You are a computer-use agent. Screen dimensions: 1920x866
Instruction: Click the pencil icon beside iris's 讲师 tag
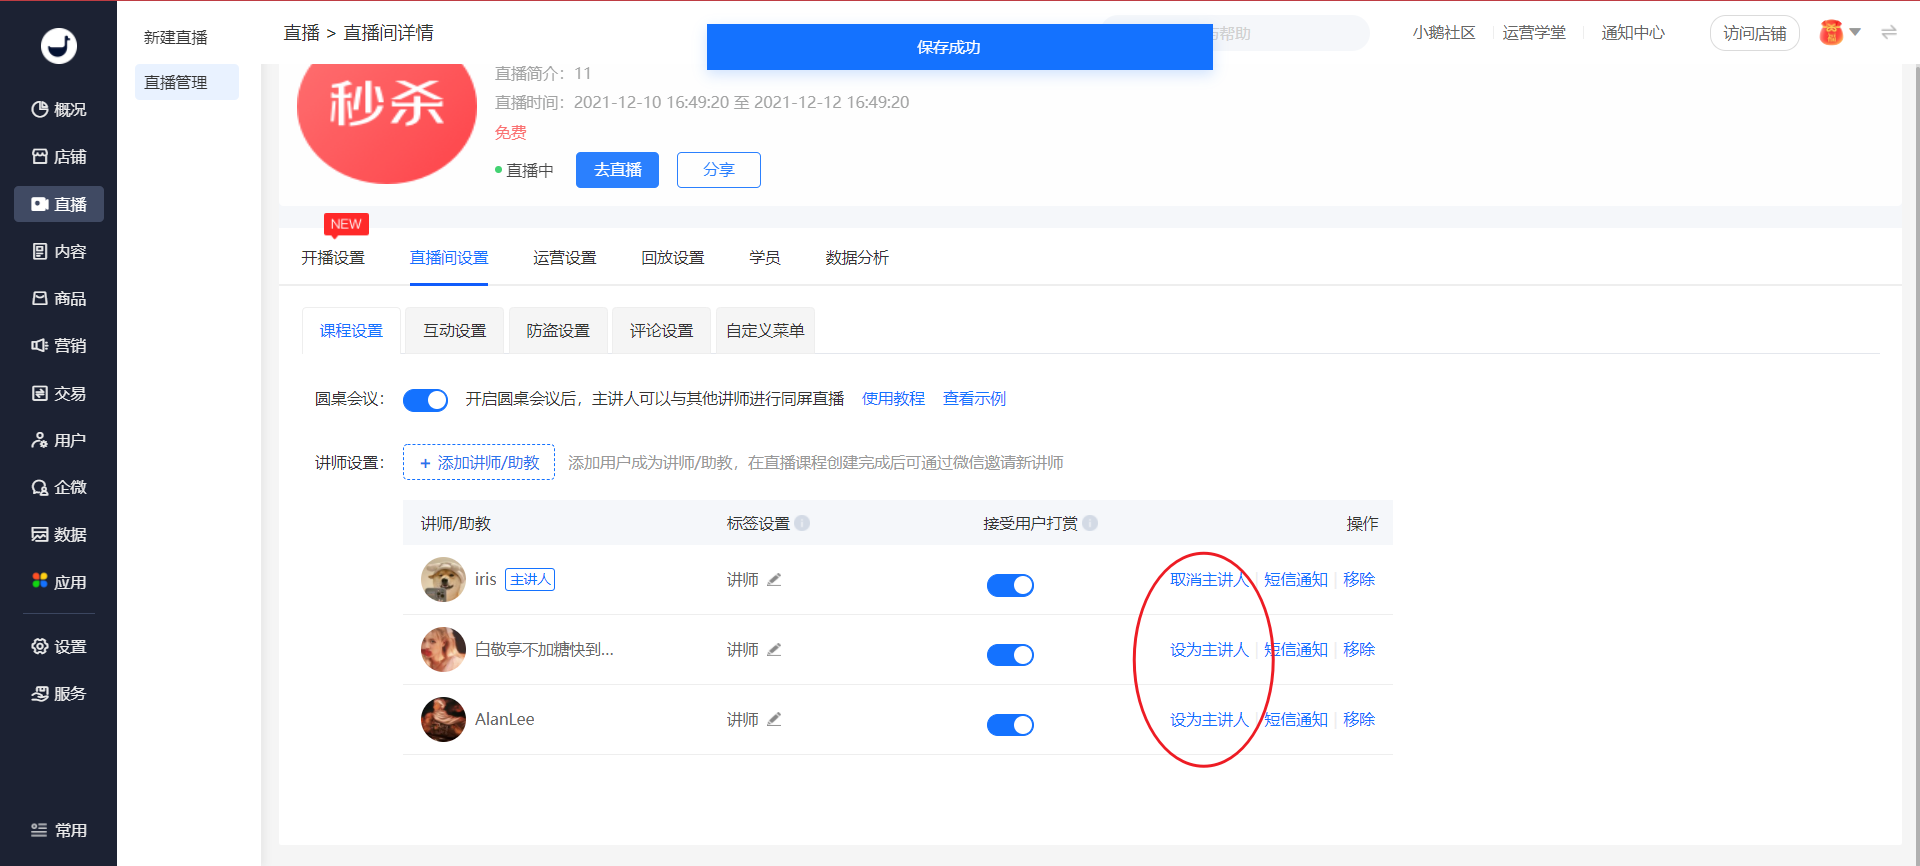pos(774,580)
